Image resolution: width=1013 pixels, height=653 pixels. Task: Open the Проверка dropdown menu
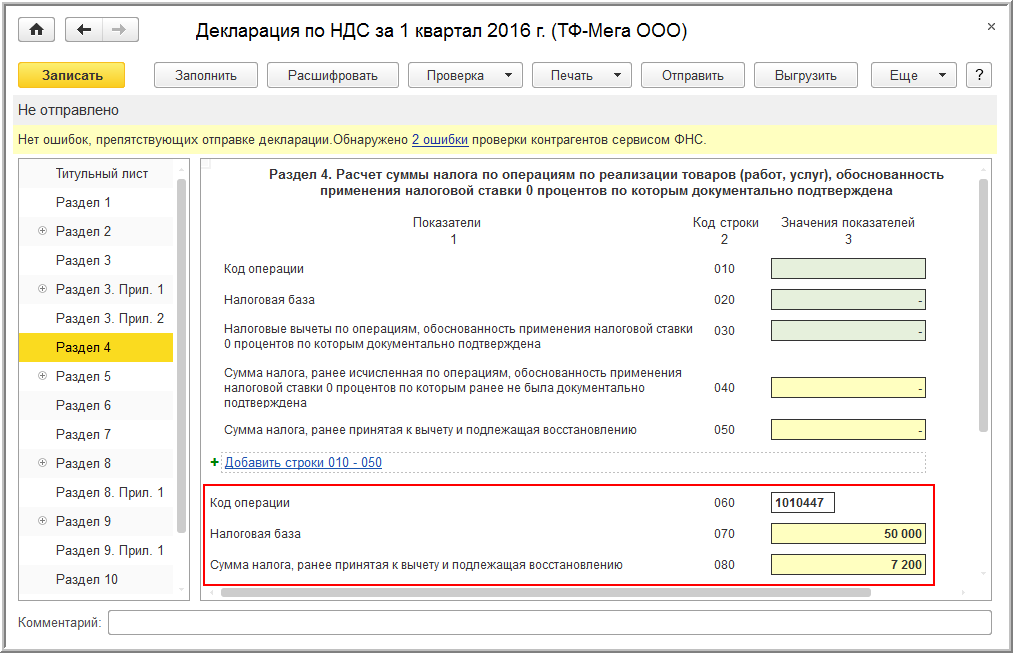pos(465,75)
